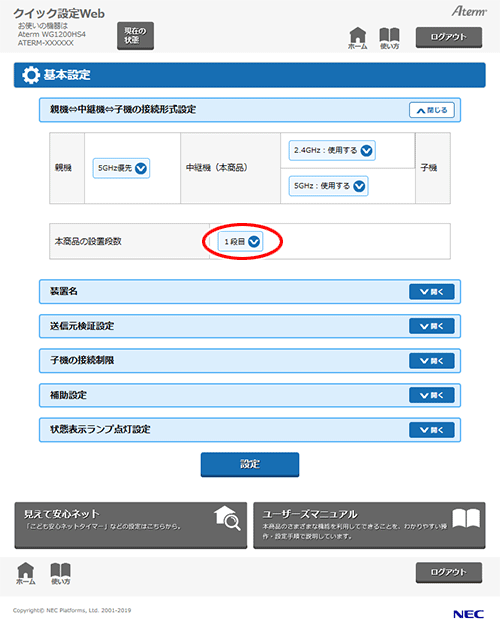Open the top 使い方 book icon
Image resolution: width=500 pixels, height=636 pixels.
[x=389, y=38]
